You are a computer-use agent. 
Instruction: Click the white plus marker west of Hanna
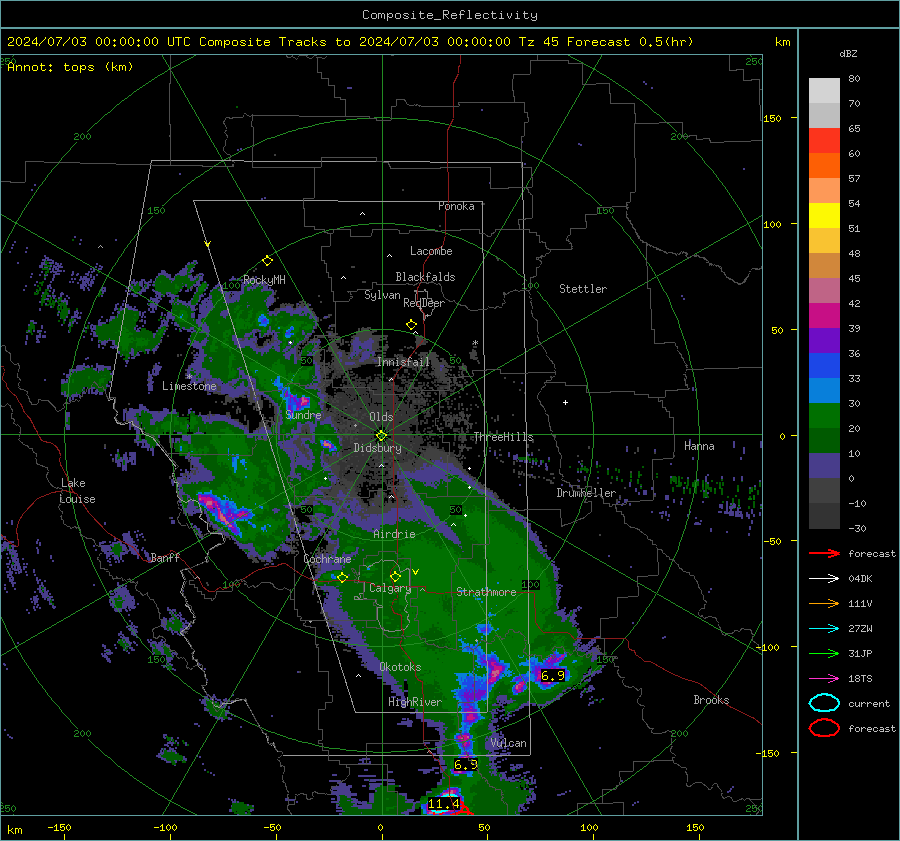click(x=565, y=402)
